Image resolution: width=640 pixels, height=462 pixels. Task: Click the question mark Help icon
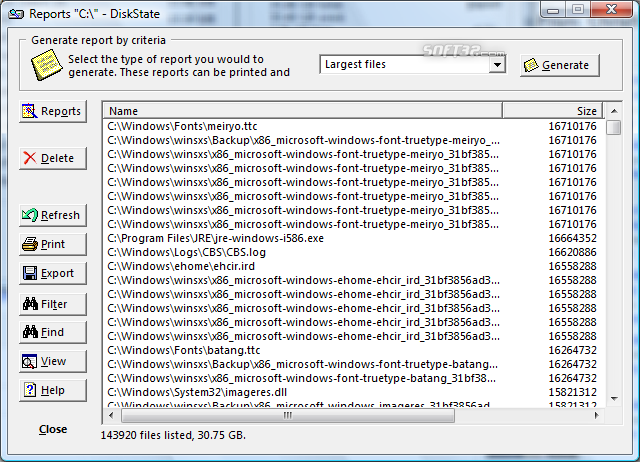30,390
